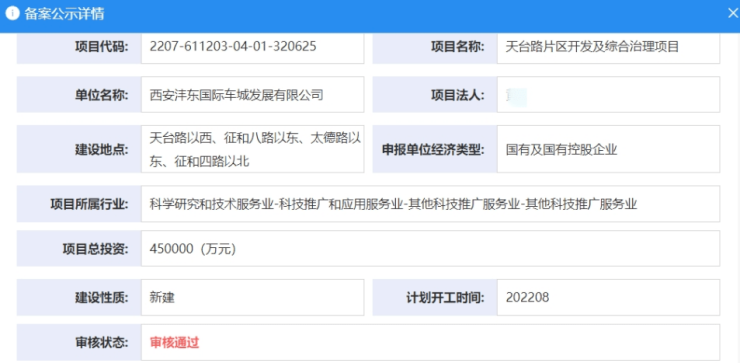740x363 pixels.
Task: Click the 单位名称 field 西安沣东国际车城发展有限公司
Action: click(x=252, y=95)
